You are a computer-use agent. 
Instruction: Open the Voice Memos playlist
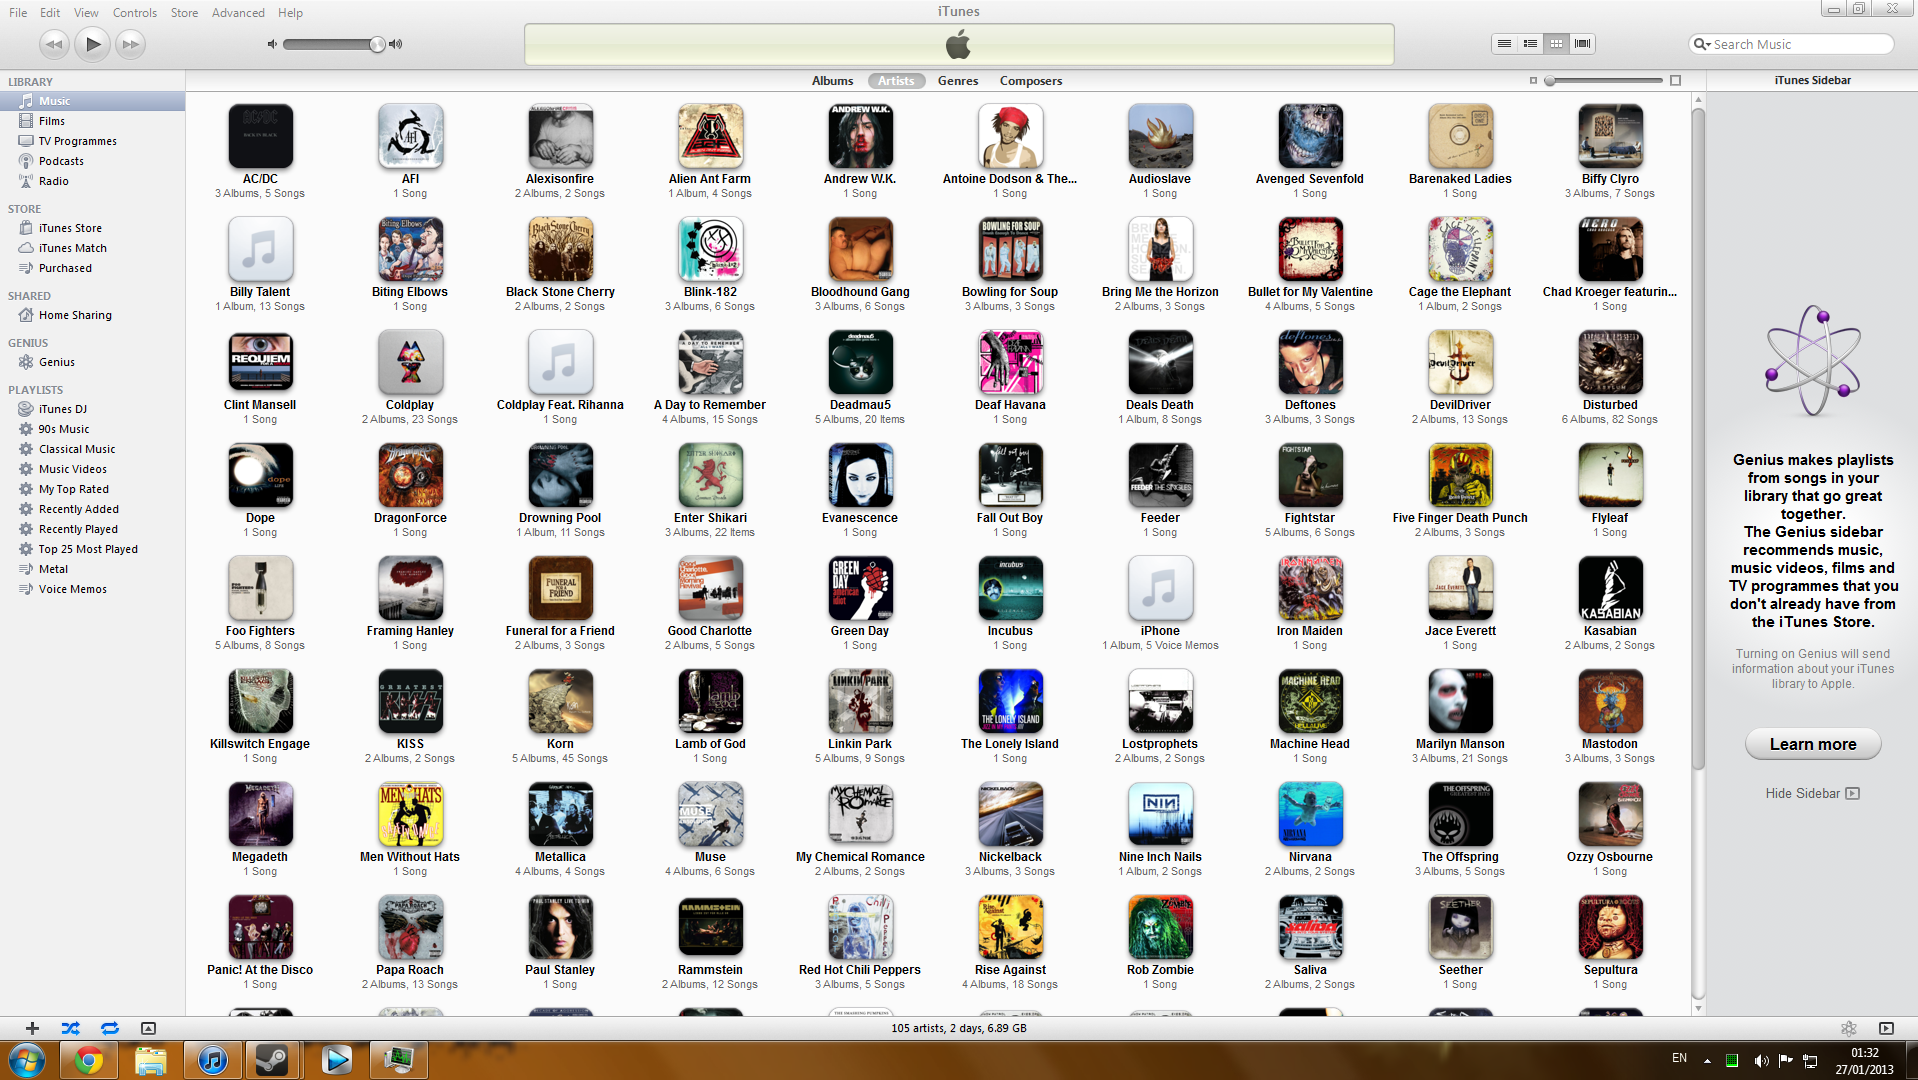(x=92, y=589)
